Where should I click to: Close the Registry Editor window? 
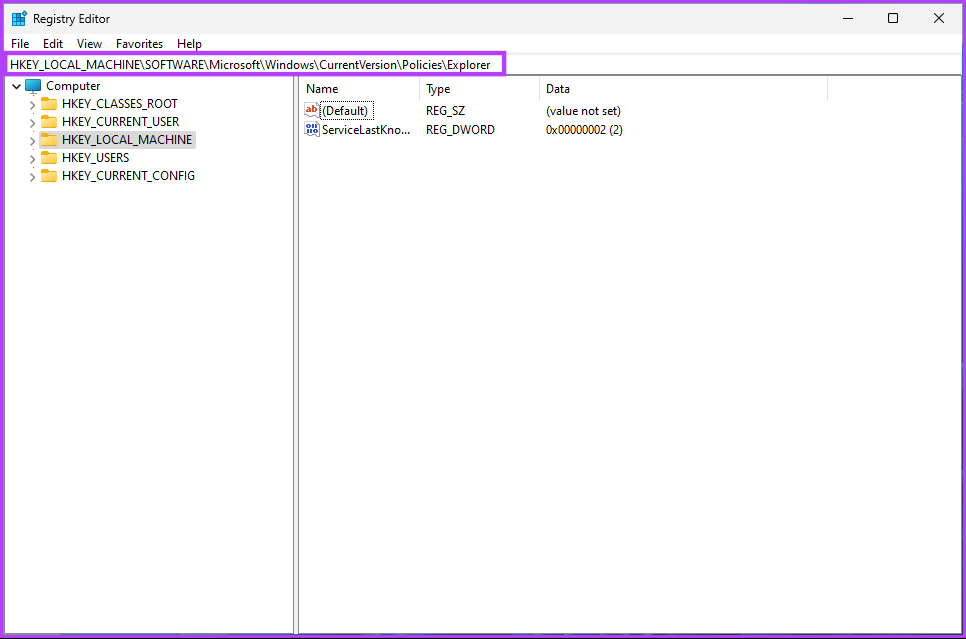tap(938, 18)
